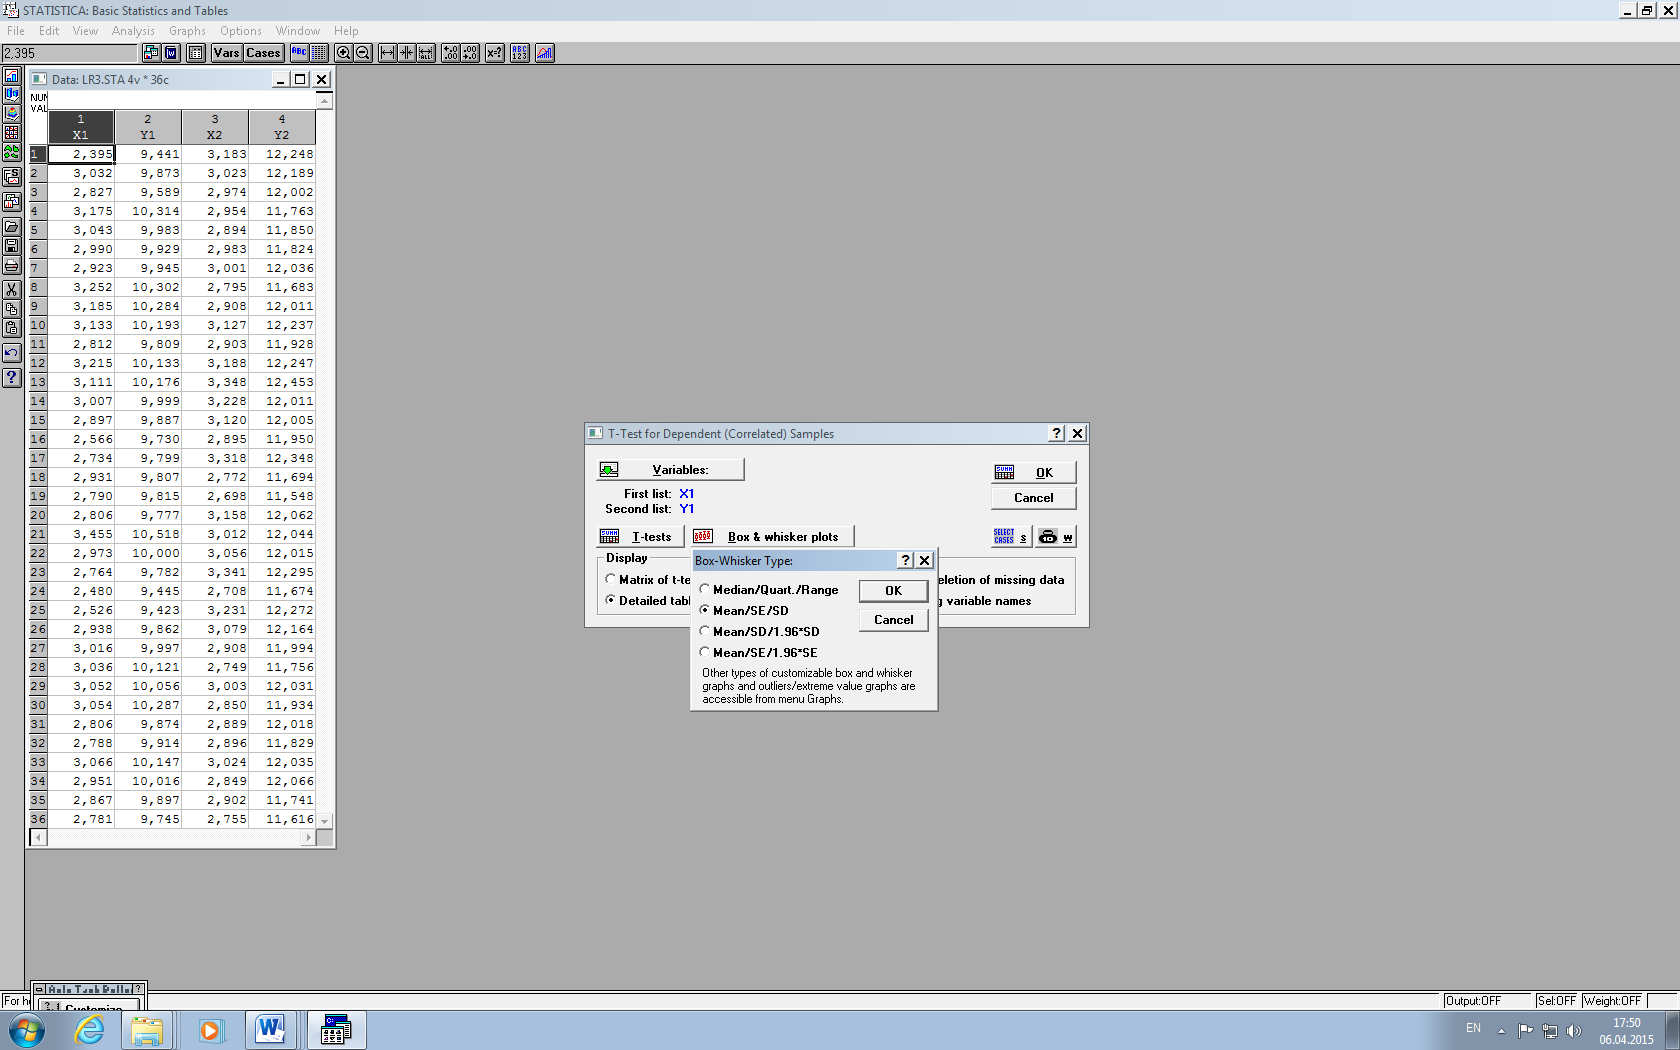
Task: Open the Analysis menu
Action: coord(133,31)
